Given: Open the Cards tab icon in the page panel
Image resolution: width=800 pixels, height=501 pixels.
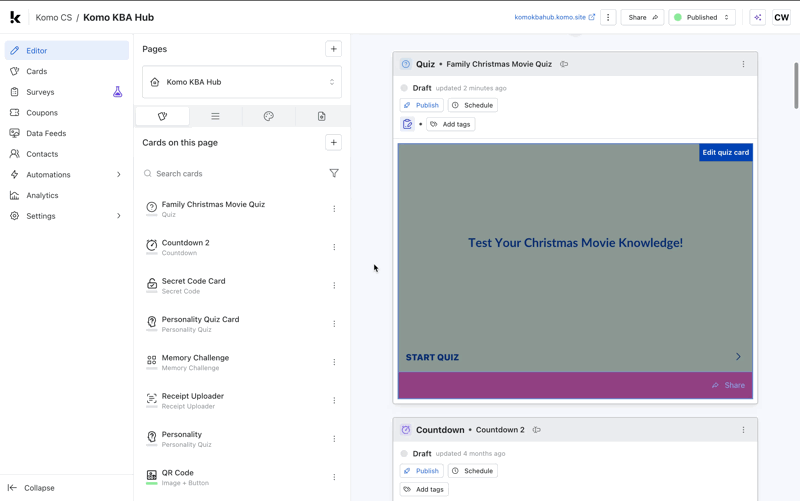Looking at the screenshot, I should tap(162, 116).
